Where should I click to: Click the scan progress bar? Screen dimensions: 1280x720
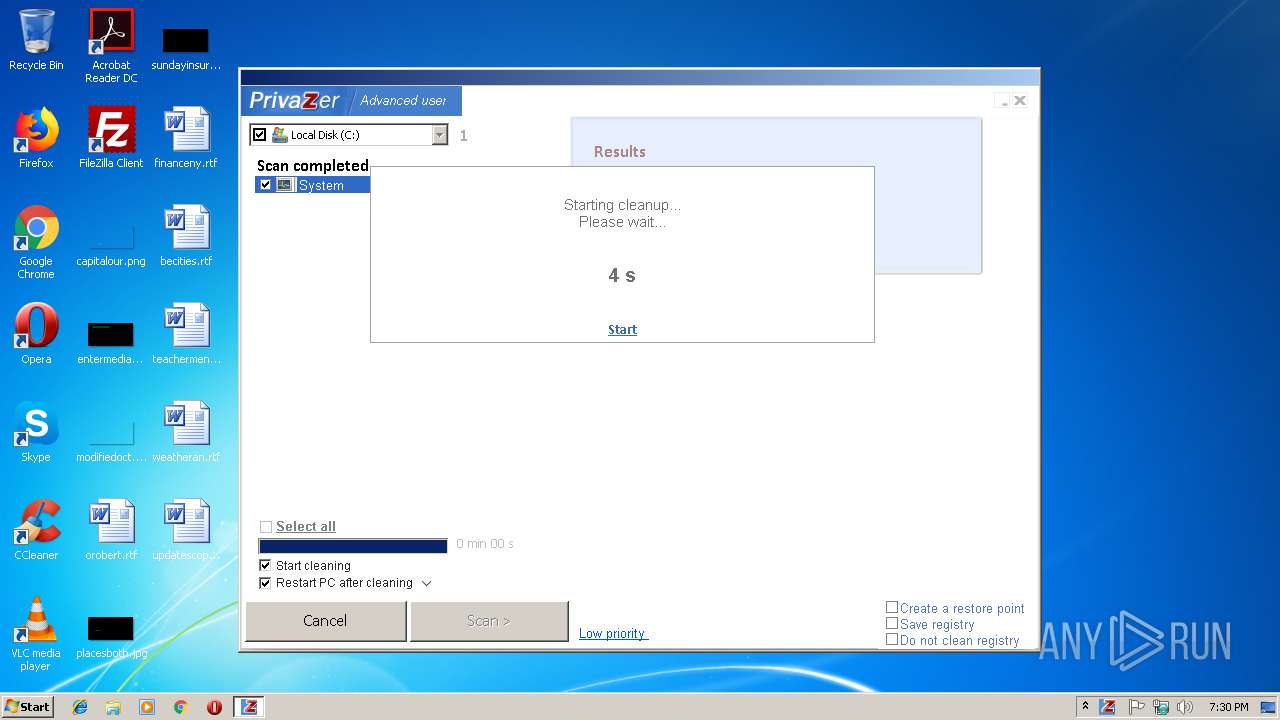[353, 546]
